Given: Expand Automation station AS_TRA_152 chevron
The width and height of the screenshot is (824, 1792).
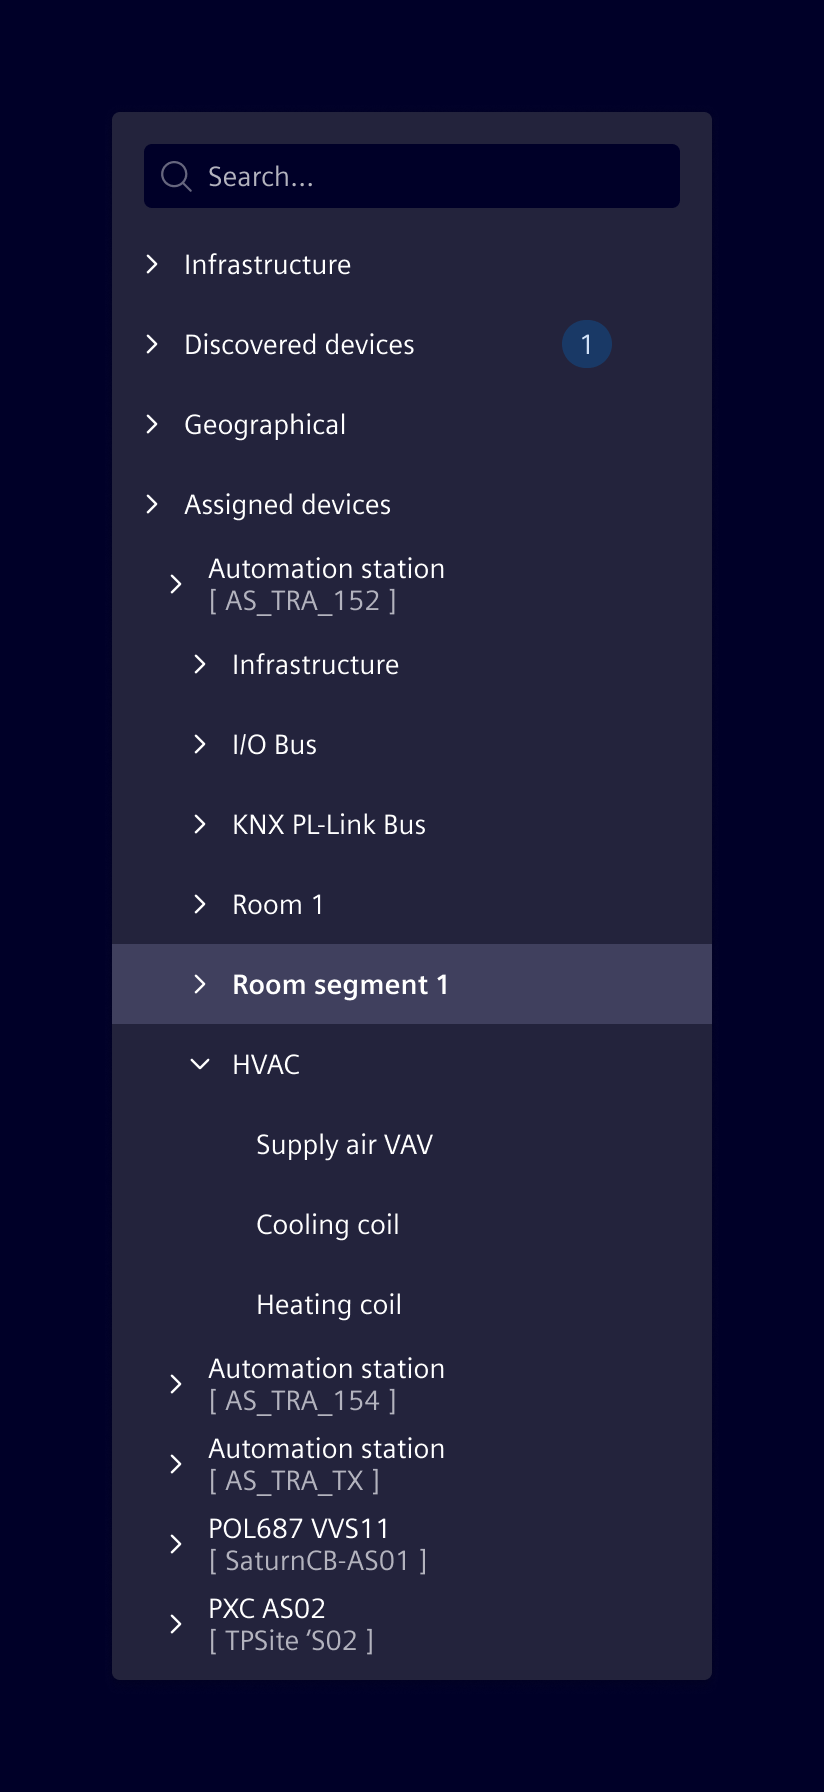Looking at the screenshot, I should (176, 584).
